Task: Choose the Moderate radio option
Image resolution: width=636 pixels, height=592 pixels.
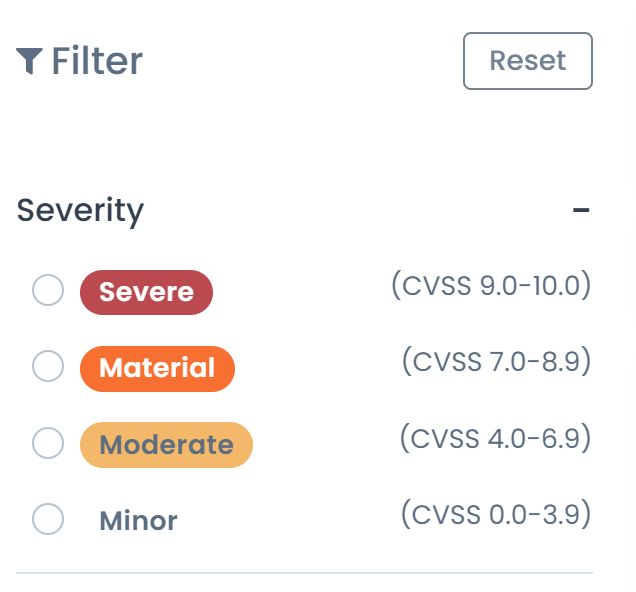Action: pyautogui.click(x=48, y=443)
